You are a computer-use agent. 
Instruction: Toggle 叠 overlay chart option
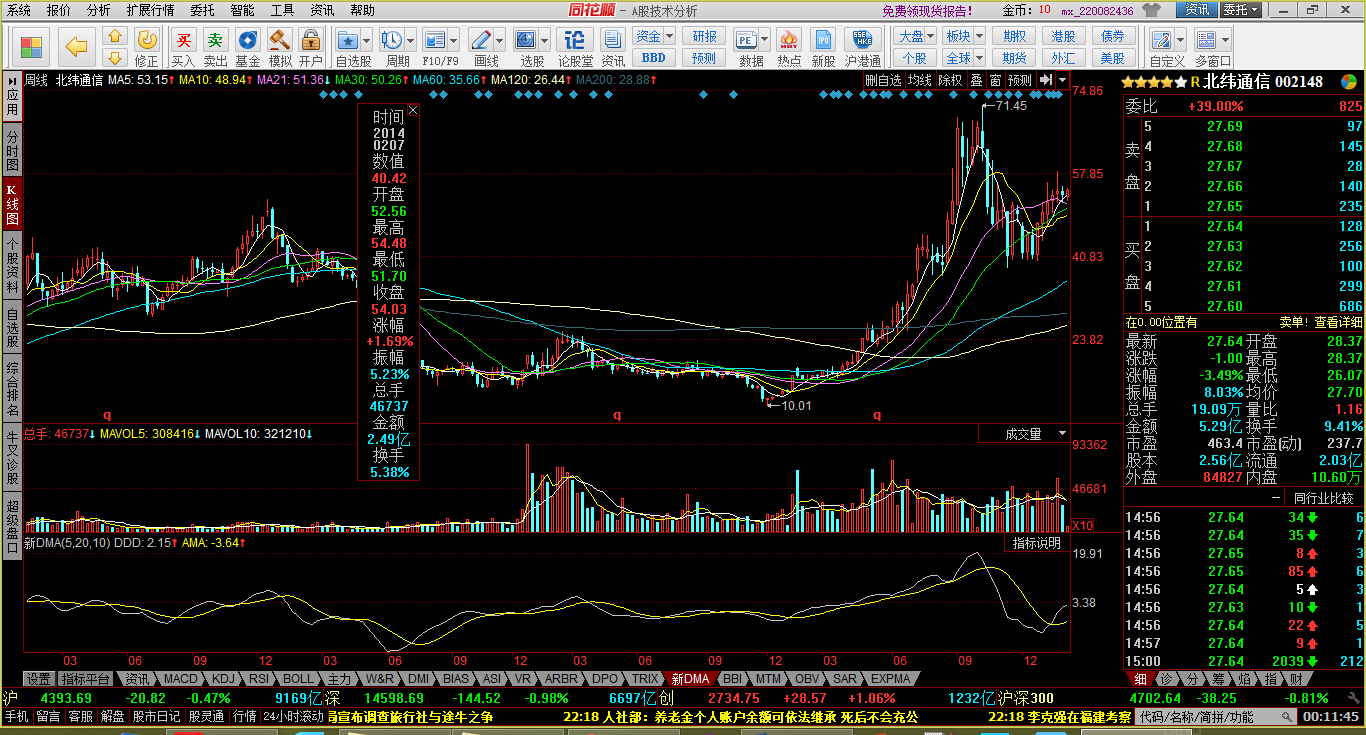(976, 80)
